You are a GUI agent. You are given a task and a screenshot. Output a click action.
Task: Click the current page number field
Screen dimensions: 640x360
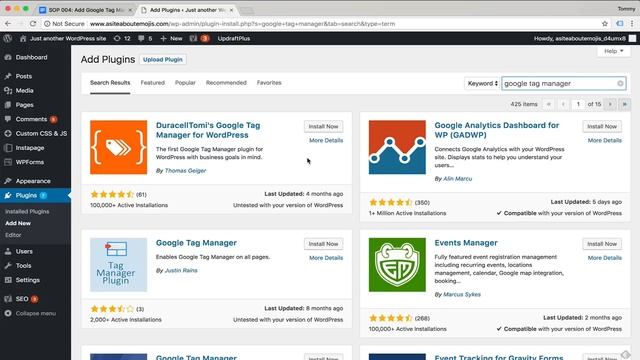(x=578, y=104)
